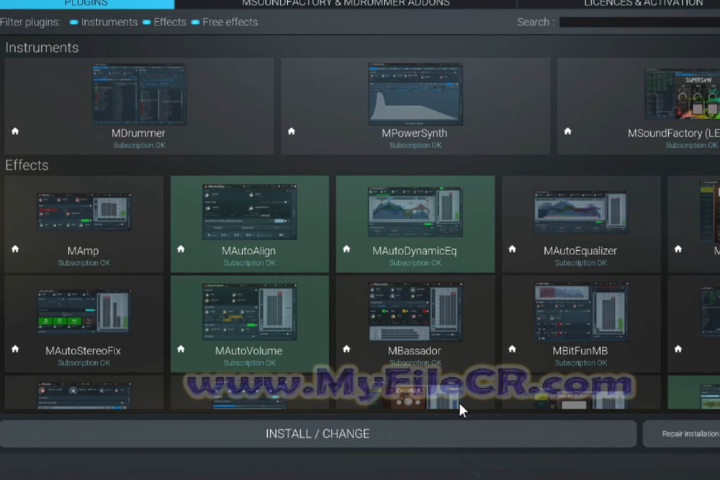Click Subscription OK under MDrummer
Screen dimensions: 720x480
tap(139, 145)
